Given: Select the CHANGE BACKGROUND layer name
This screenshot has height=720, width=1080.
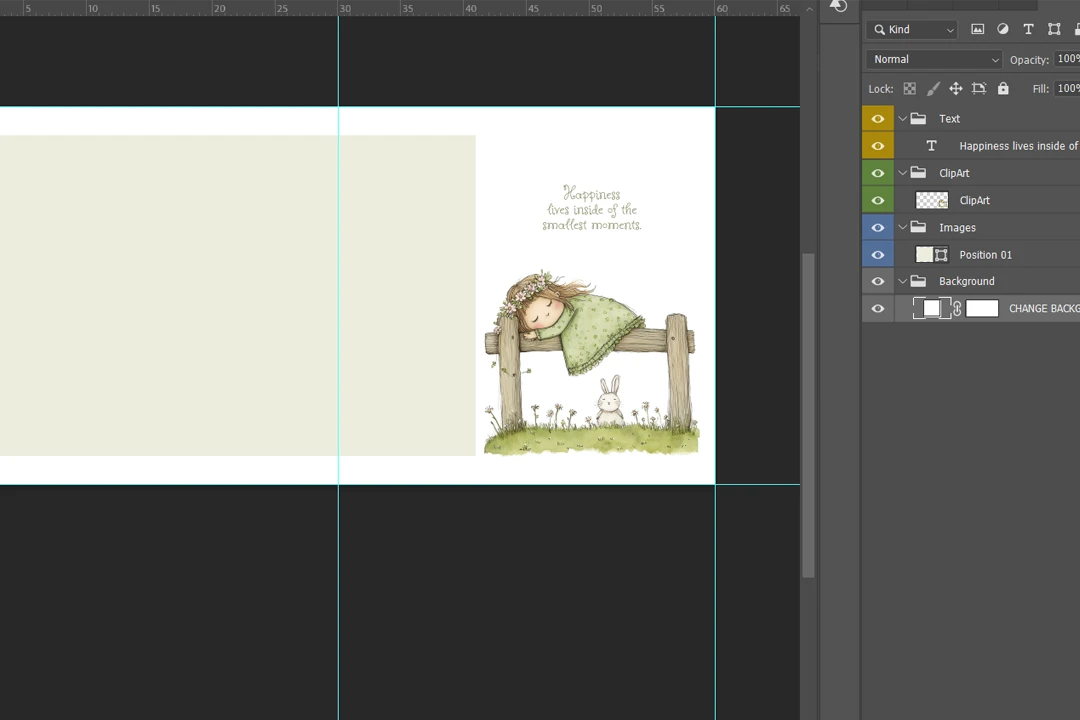Looking at the screenshot, I should tap(1044, 309).
